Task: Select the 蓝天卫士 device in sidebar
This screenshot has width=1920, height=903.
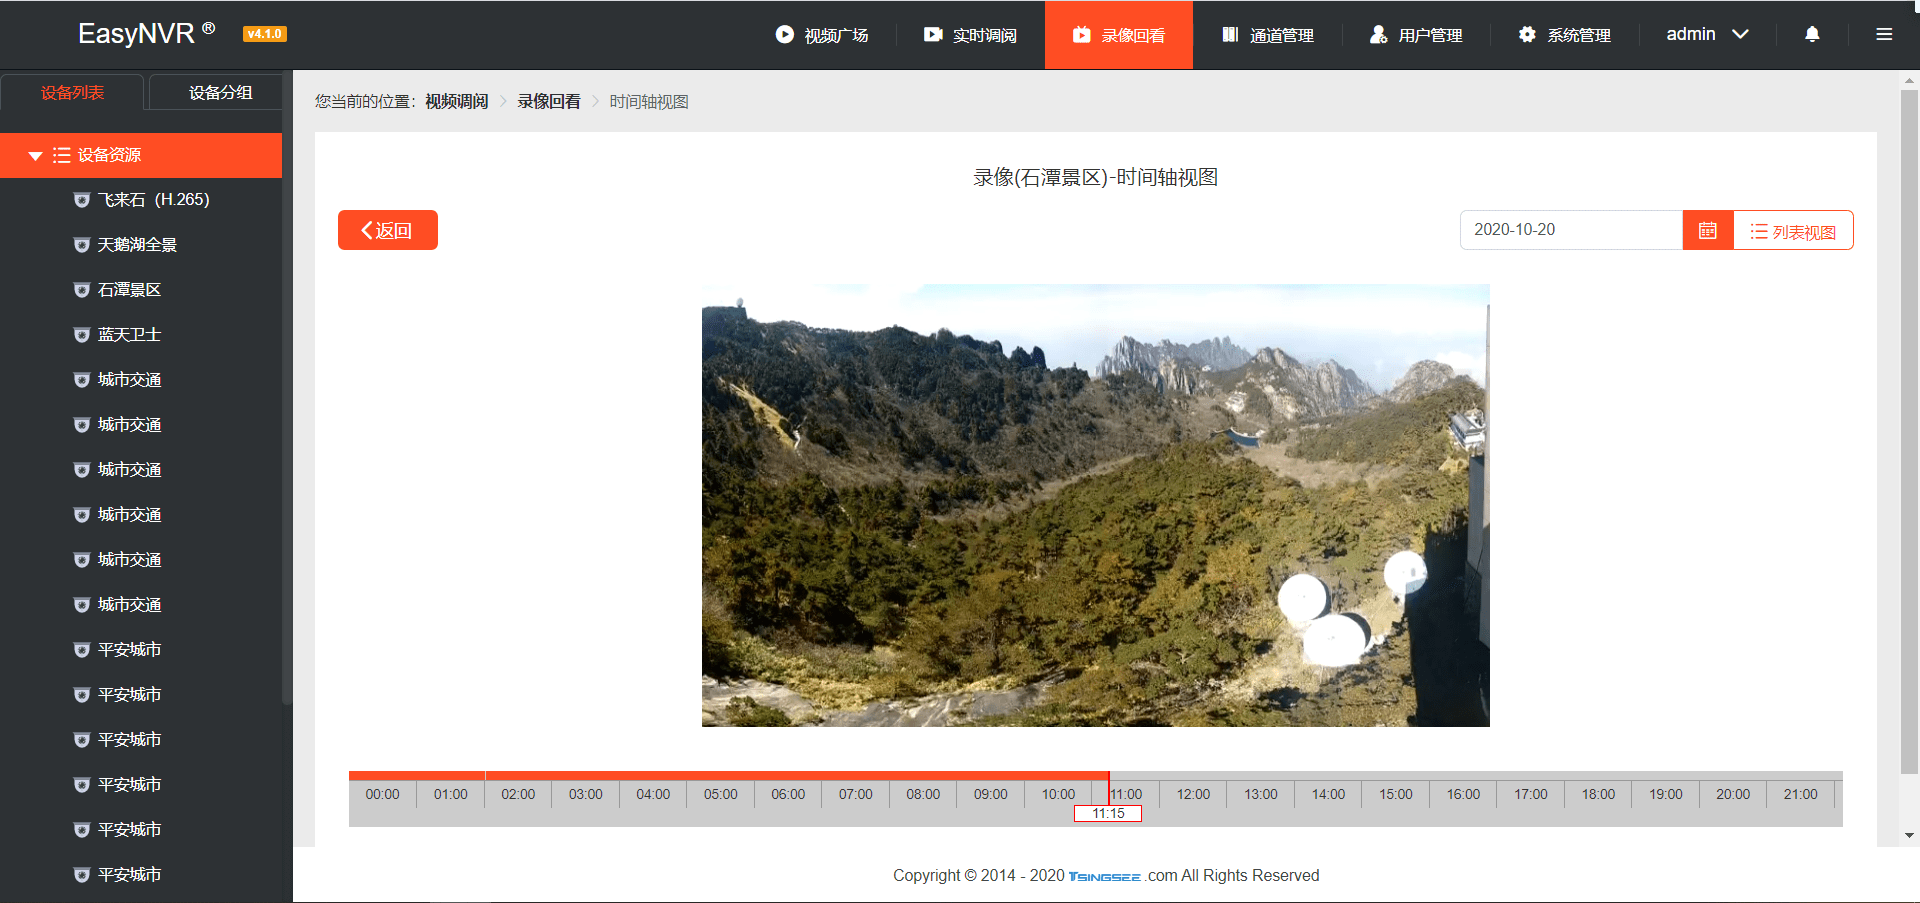Action: 128,334
